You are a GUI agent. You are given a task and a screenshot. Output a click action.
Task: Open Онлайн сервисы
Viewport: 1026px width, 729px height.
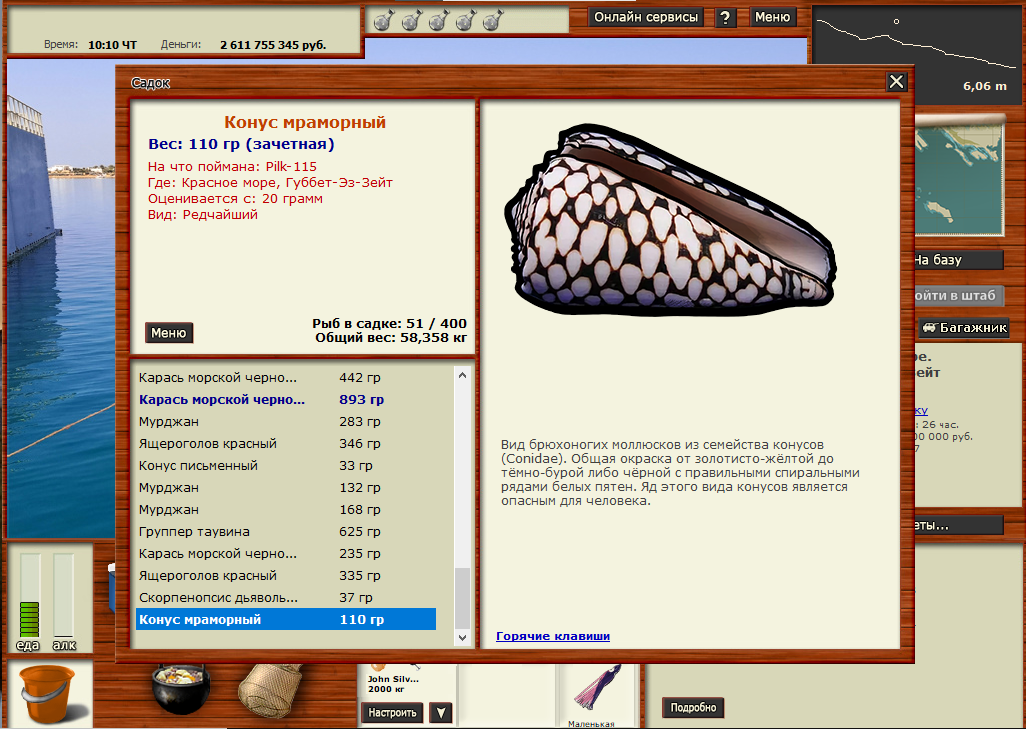click(x=646, y=17)
